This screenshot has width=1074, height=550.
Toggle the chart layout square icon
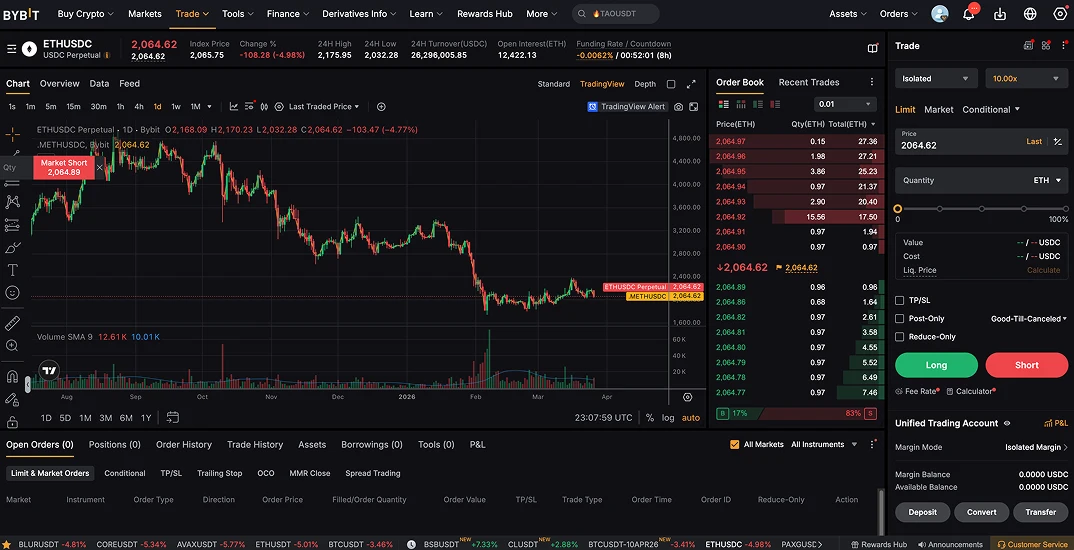coord(671,84)
